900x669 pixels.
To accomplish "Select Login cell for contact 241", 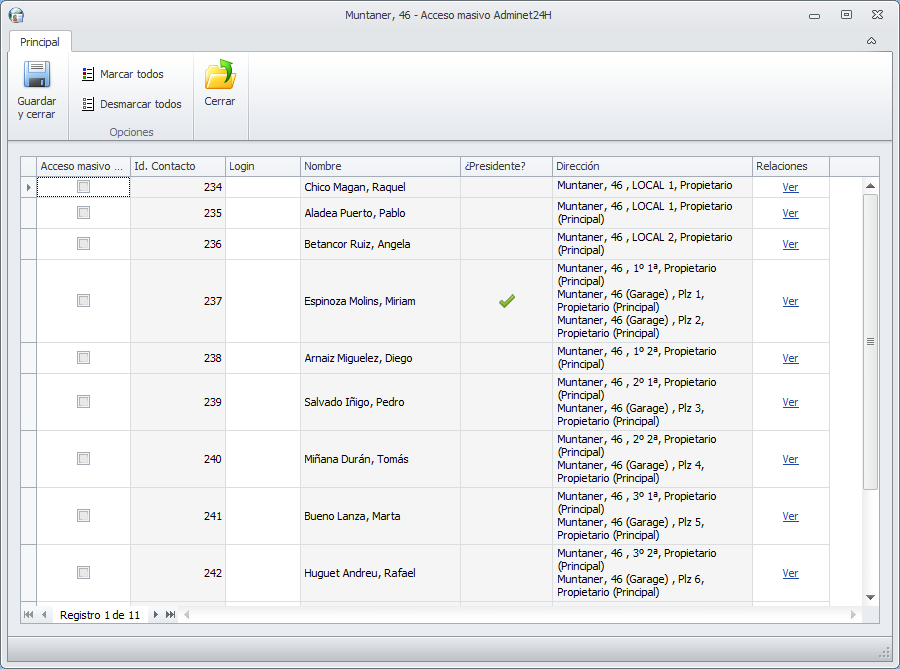I will click(x=263, y=516).
